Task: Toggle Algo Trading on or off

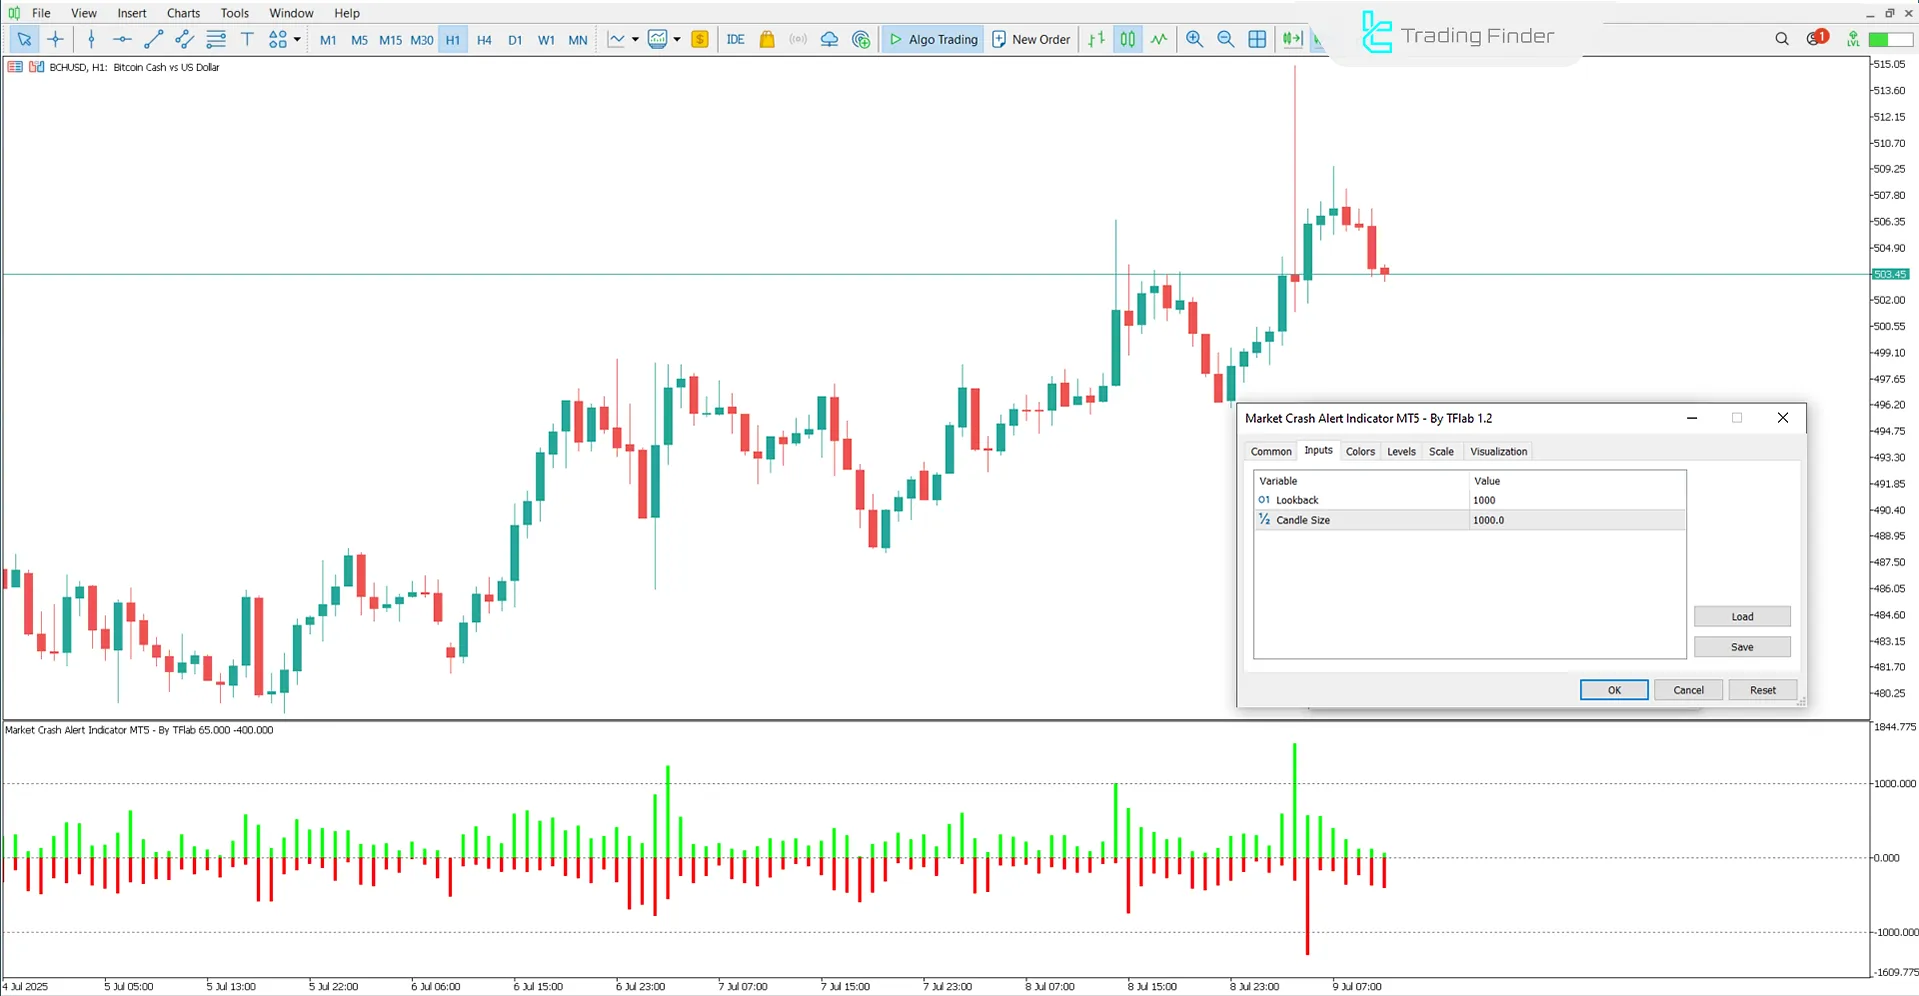Action: click(x=932, y=39)
